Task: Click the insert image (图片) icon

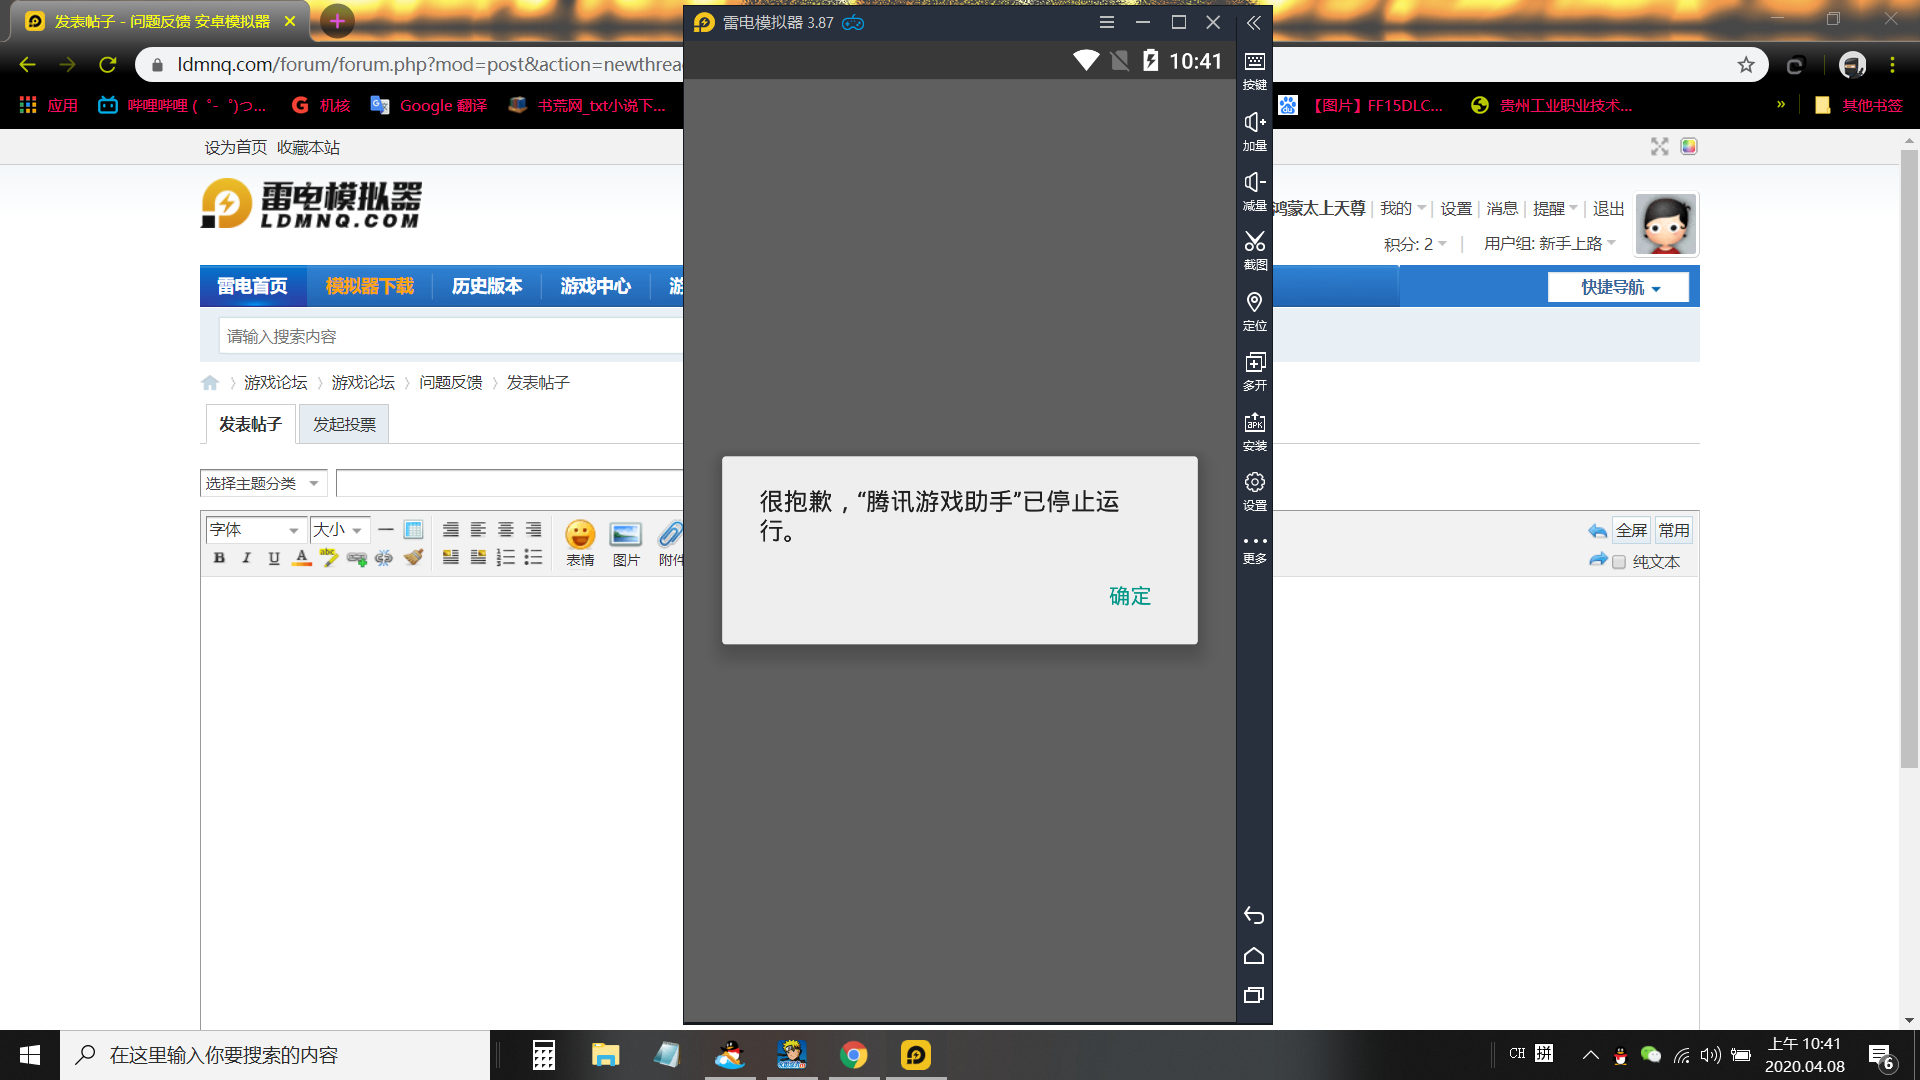Action: point(626,535)
